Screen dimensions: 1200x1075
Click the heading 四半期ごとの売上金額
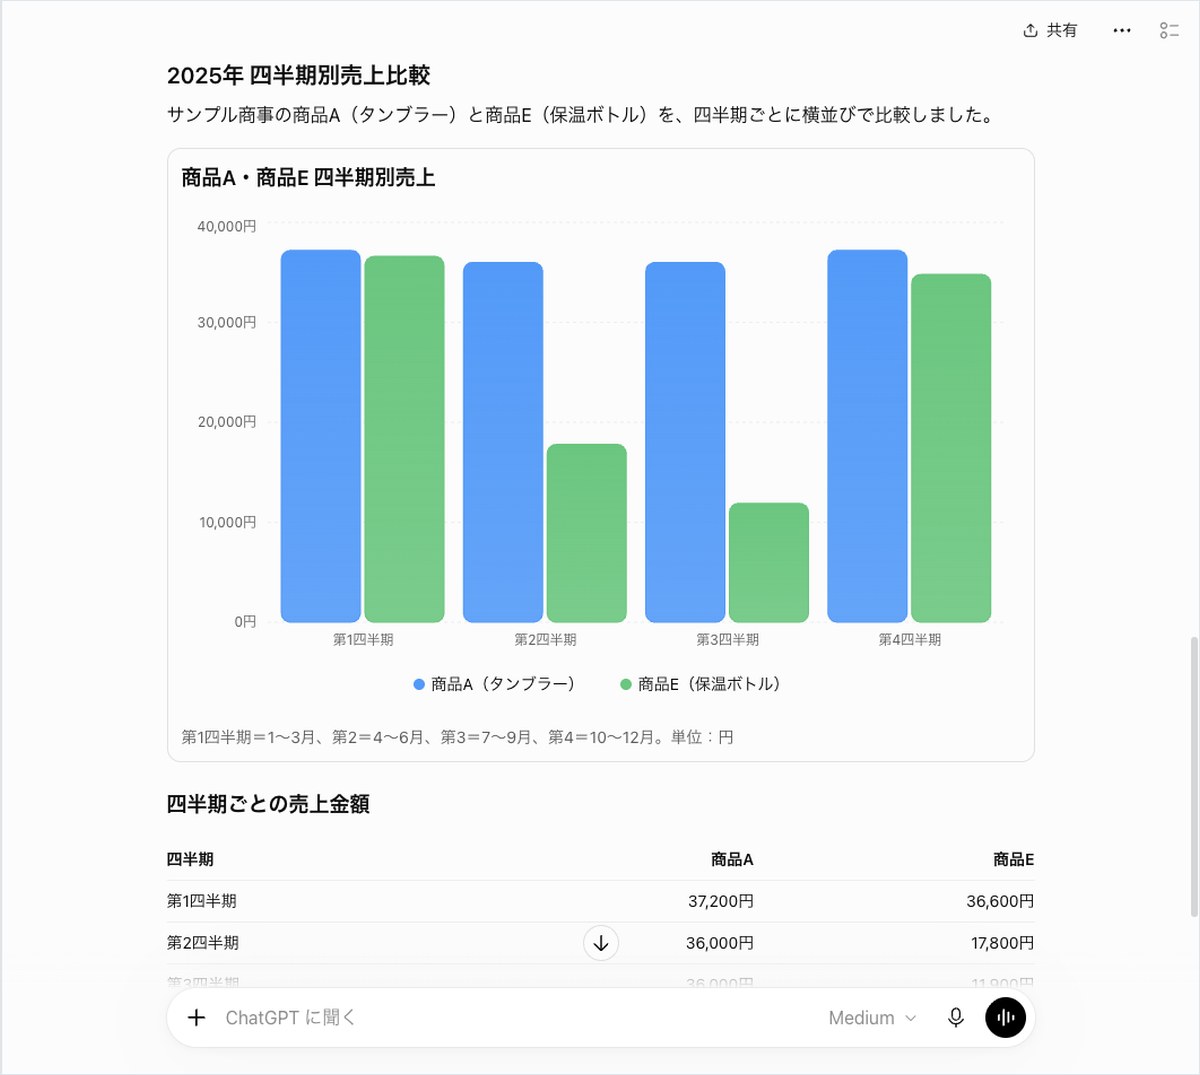268,804
